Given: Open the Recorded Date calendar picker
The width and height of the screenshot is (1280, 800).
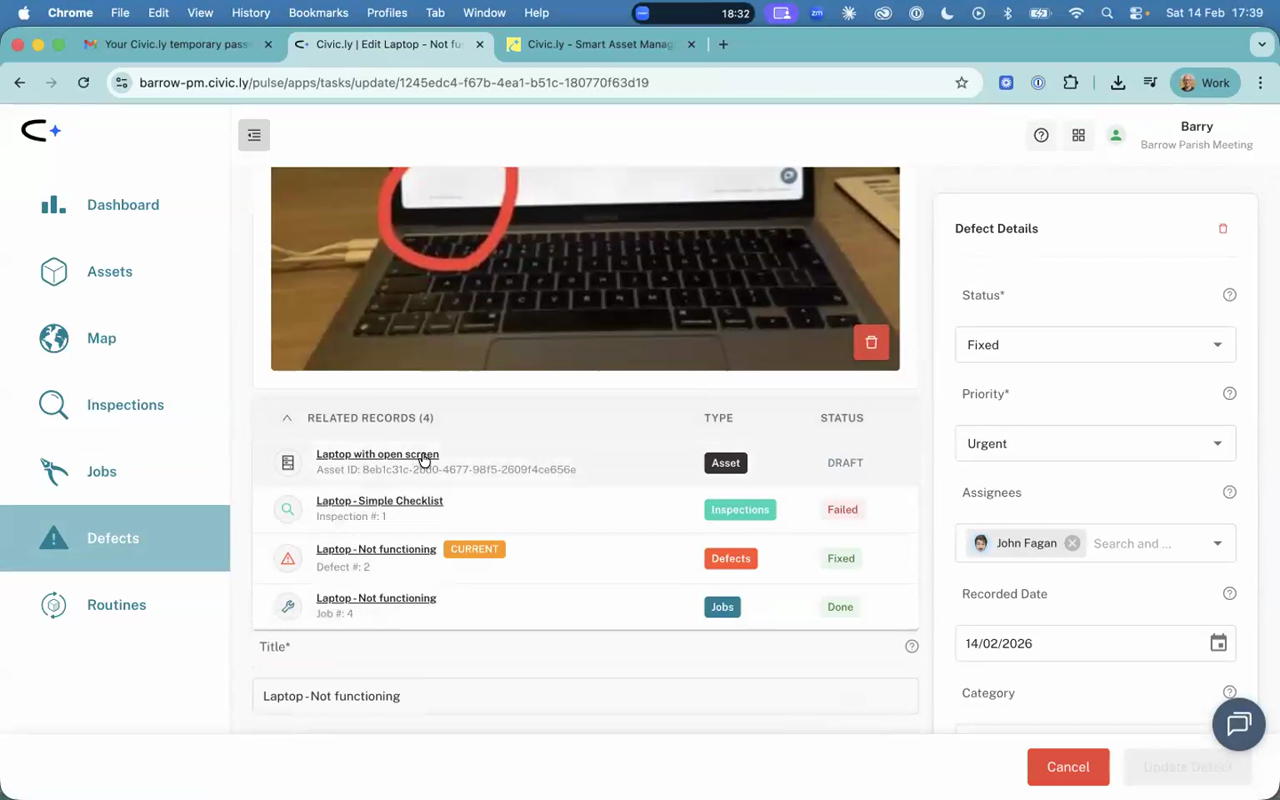Looking at the screenshot, I should pos(1218,643).
